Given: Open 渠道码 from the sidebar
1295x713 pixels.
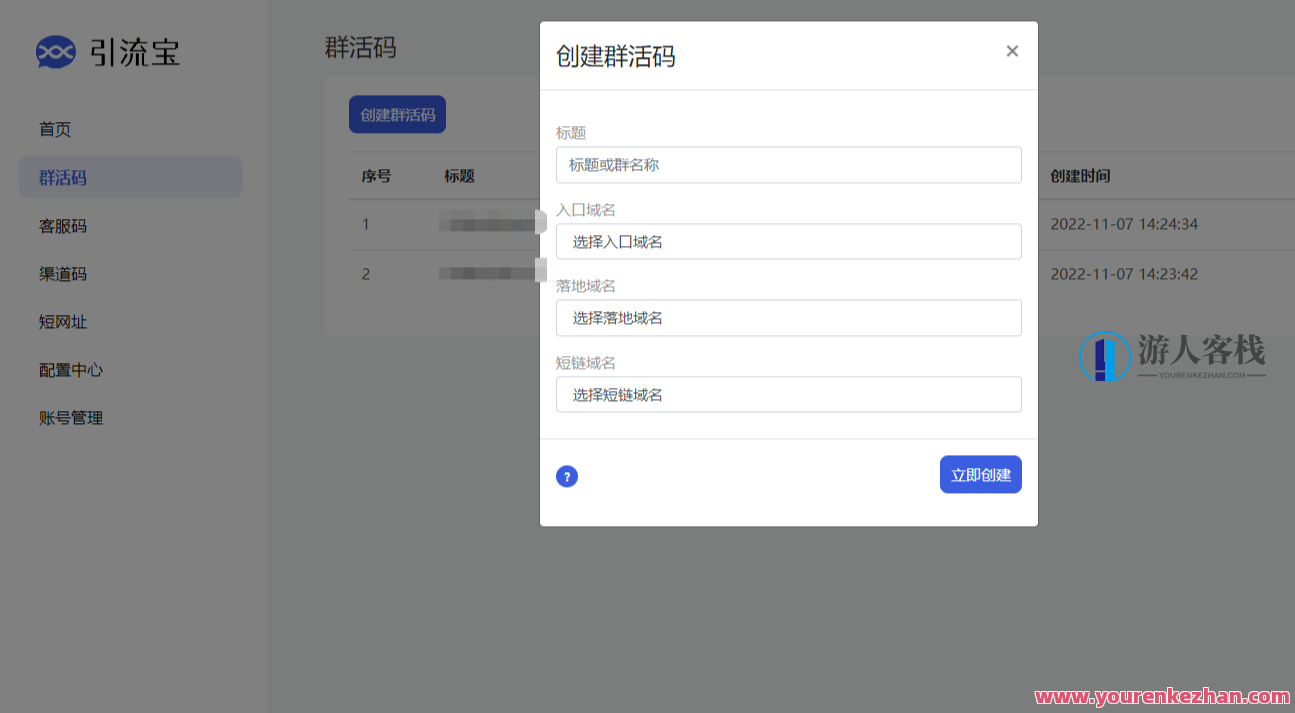Looking at the screenshot, I should (x=62, y=273).
